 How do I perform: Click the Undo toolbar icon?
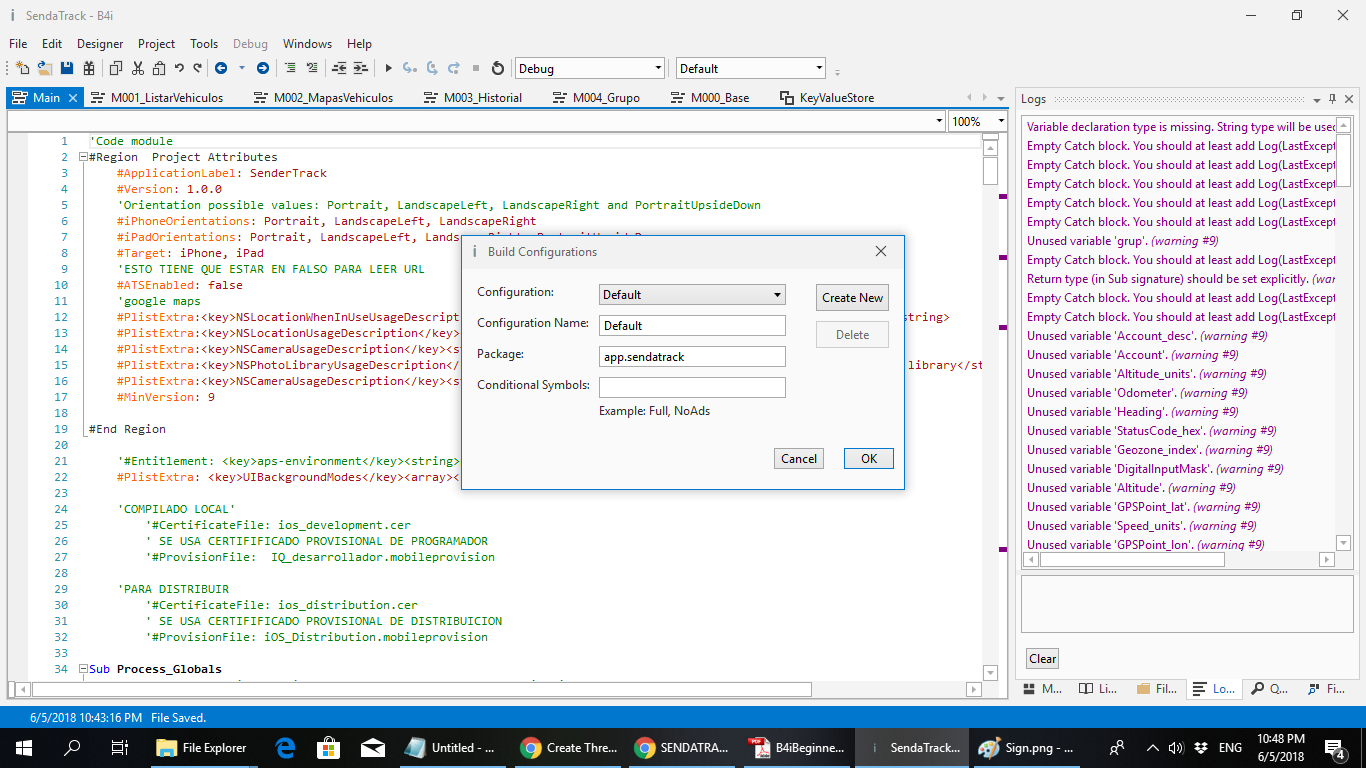click(x=179, y=69)
